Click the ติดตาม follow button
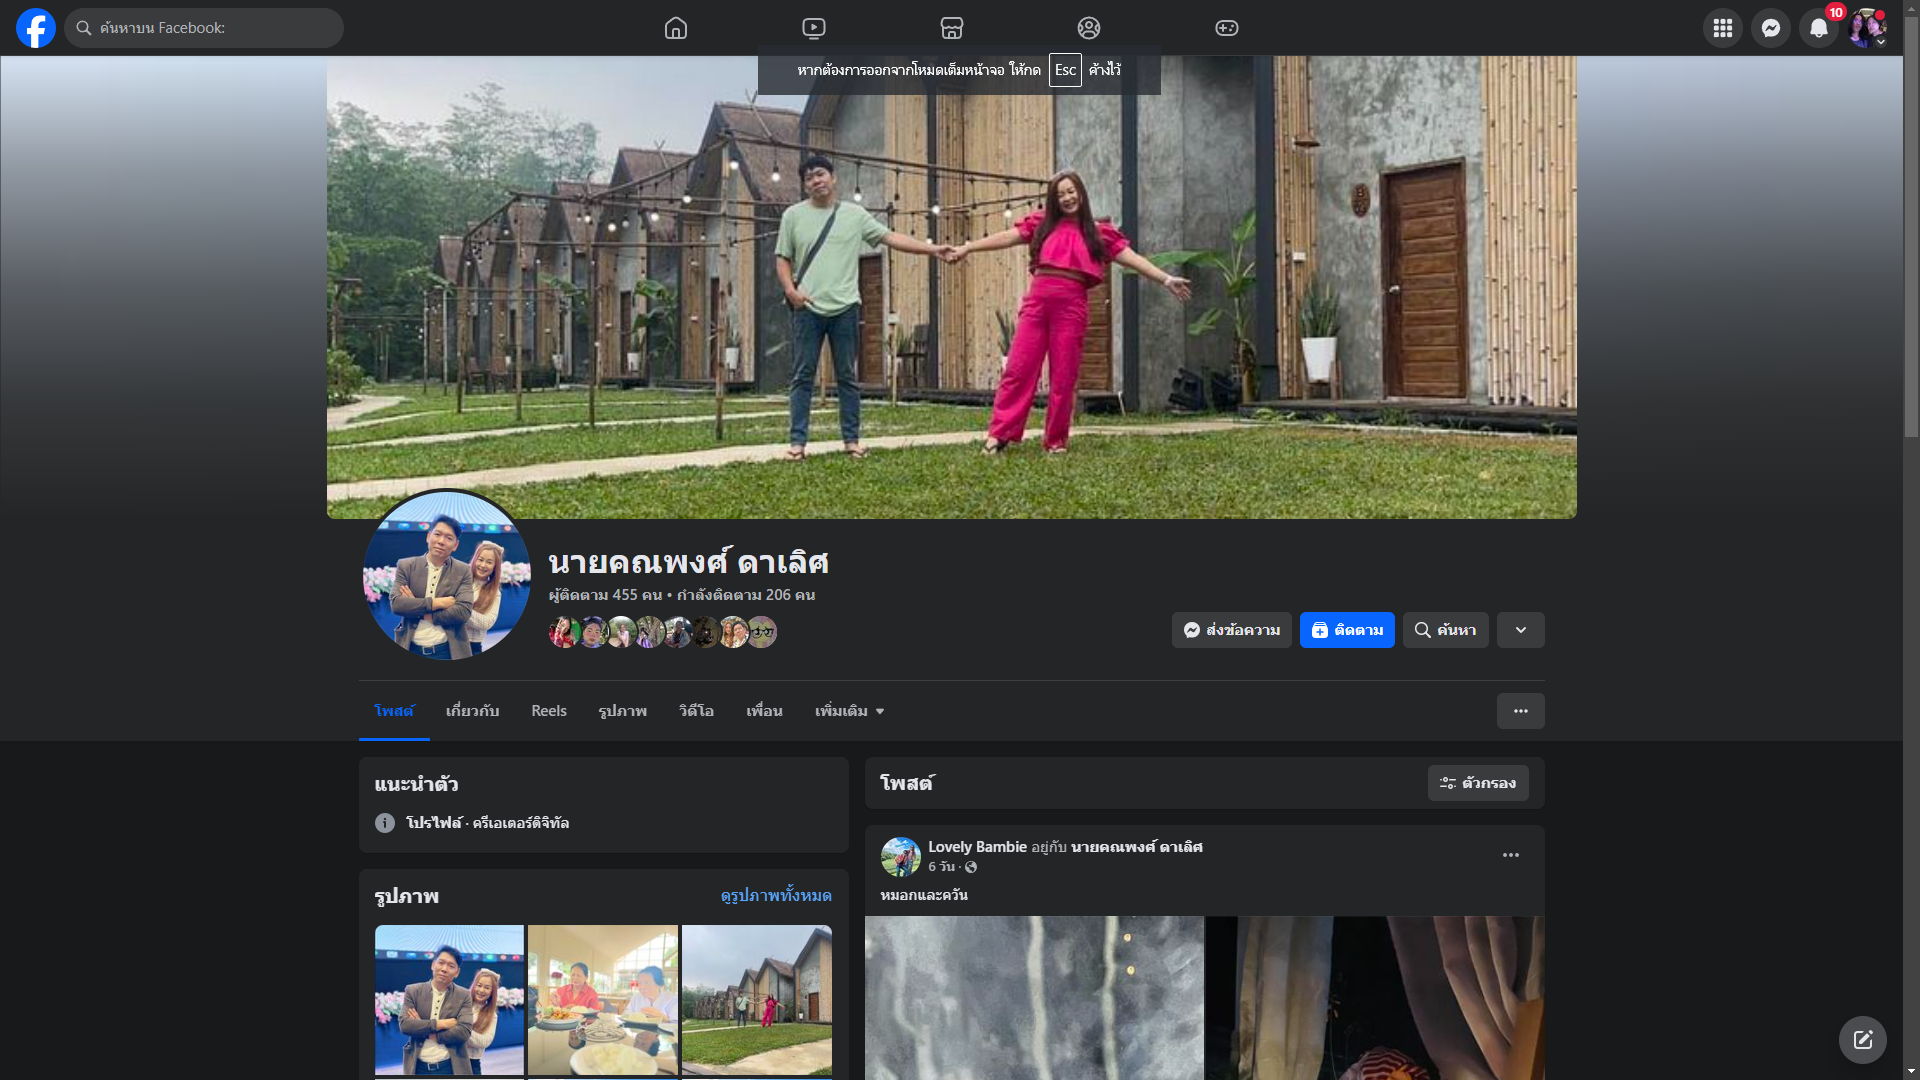 [x=1346, y=630]
